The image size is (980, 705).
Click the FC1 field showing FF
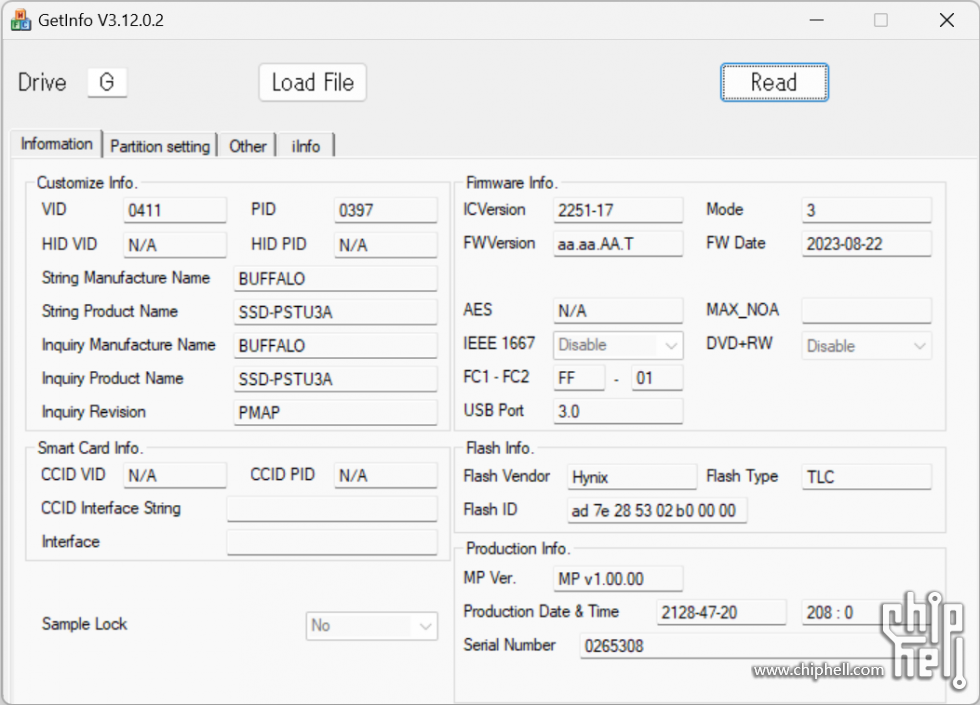point(579,378)
